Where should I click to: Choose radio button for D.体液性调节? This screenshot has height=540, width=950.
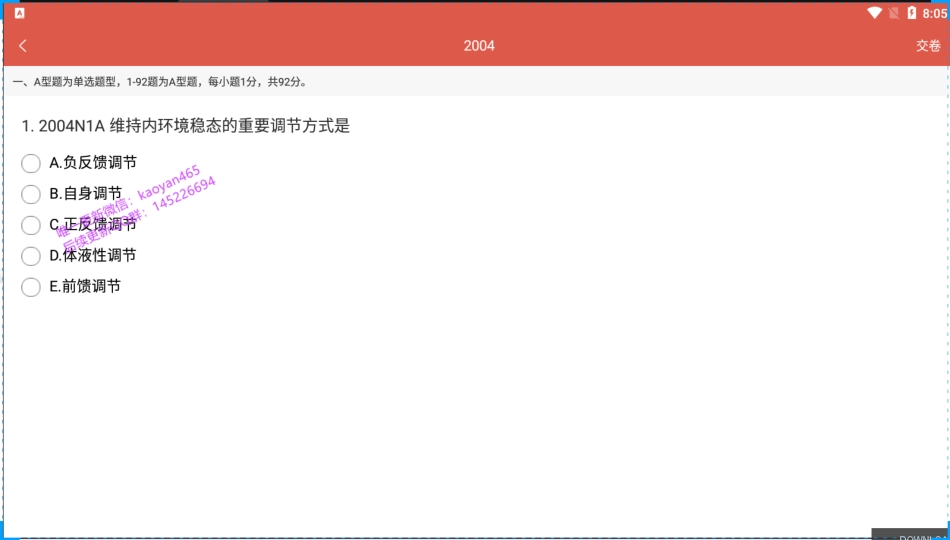click(31, 256)
